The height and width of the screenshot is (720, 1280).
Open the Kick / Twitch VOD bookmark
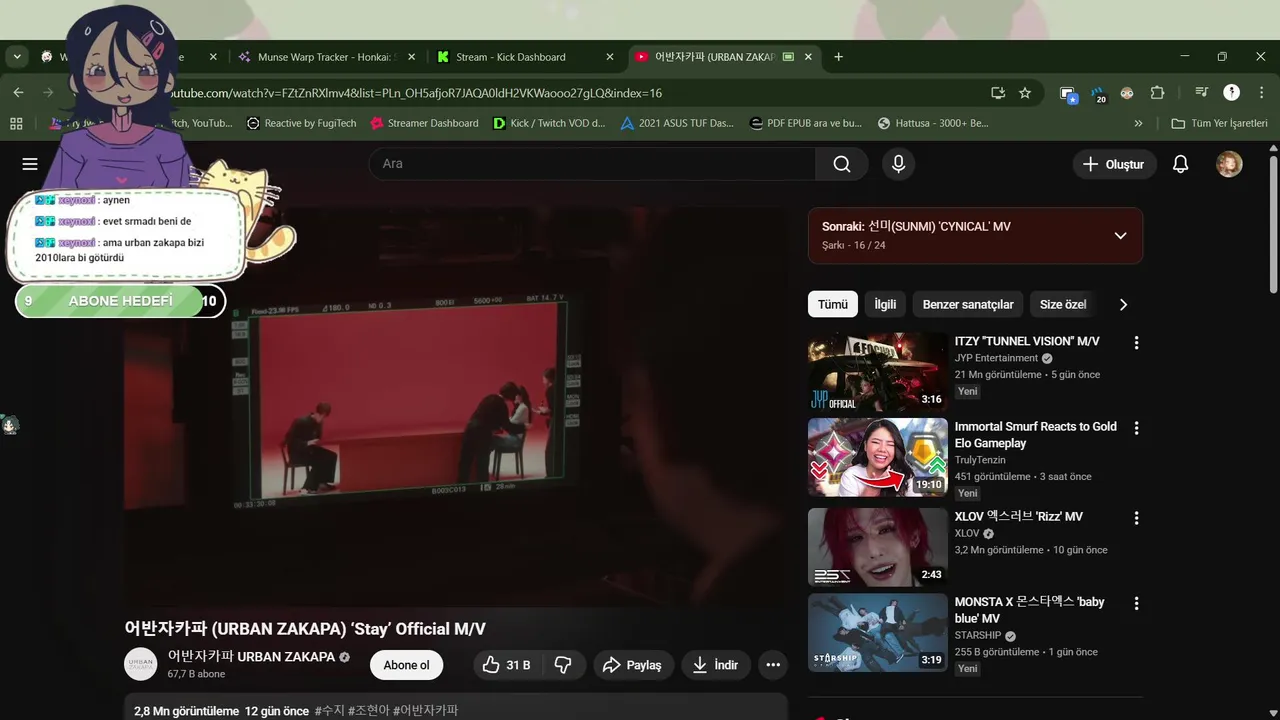[x=549, y=123]
